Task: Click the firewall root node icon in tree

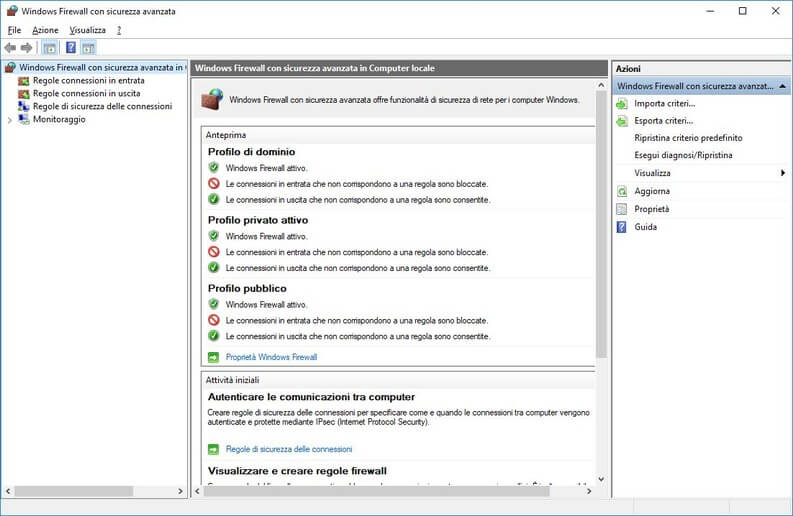Action: coord(10,67)
